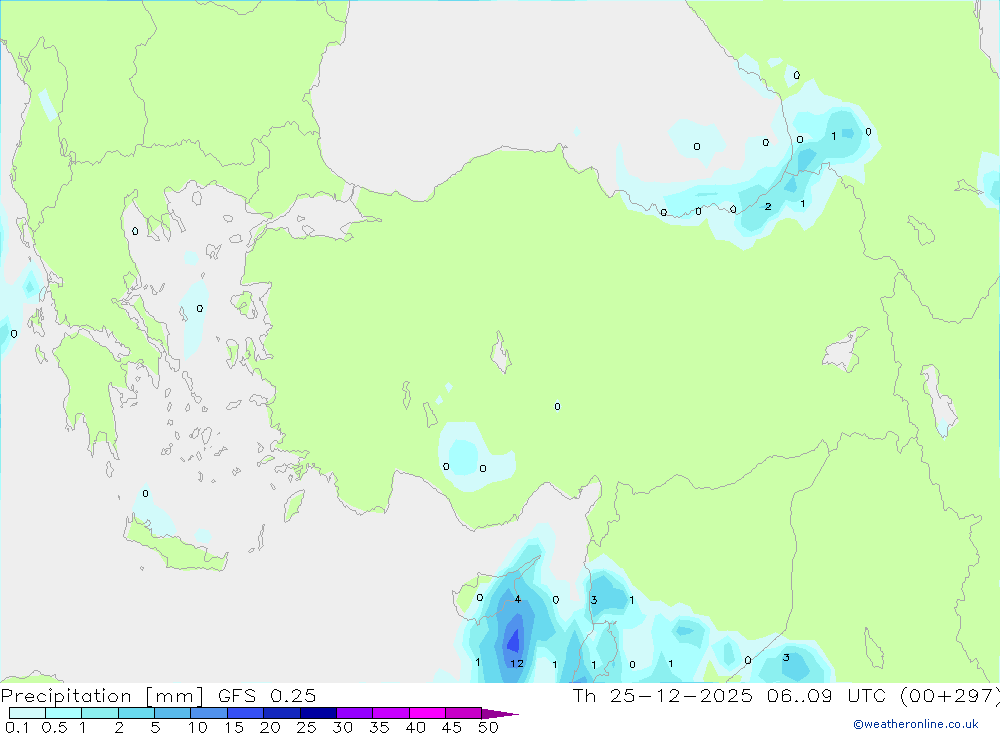This screenshot has height=733, width=1000.
Task: Click the over-50 arrow tip of the legend
Action: [500, 714]
